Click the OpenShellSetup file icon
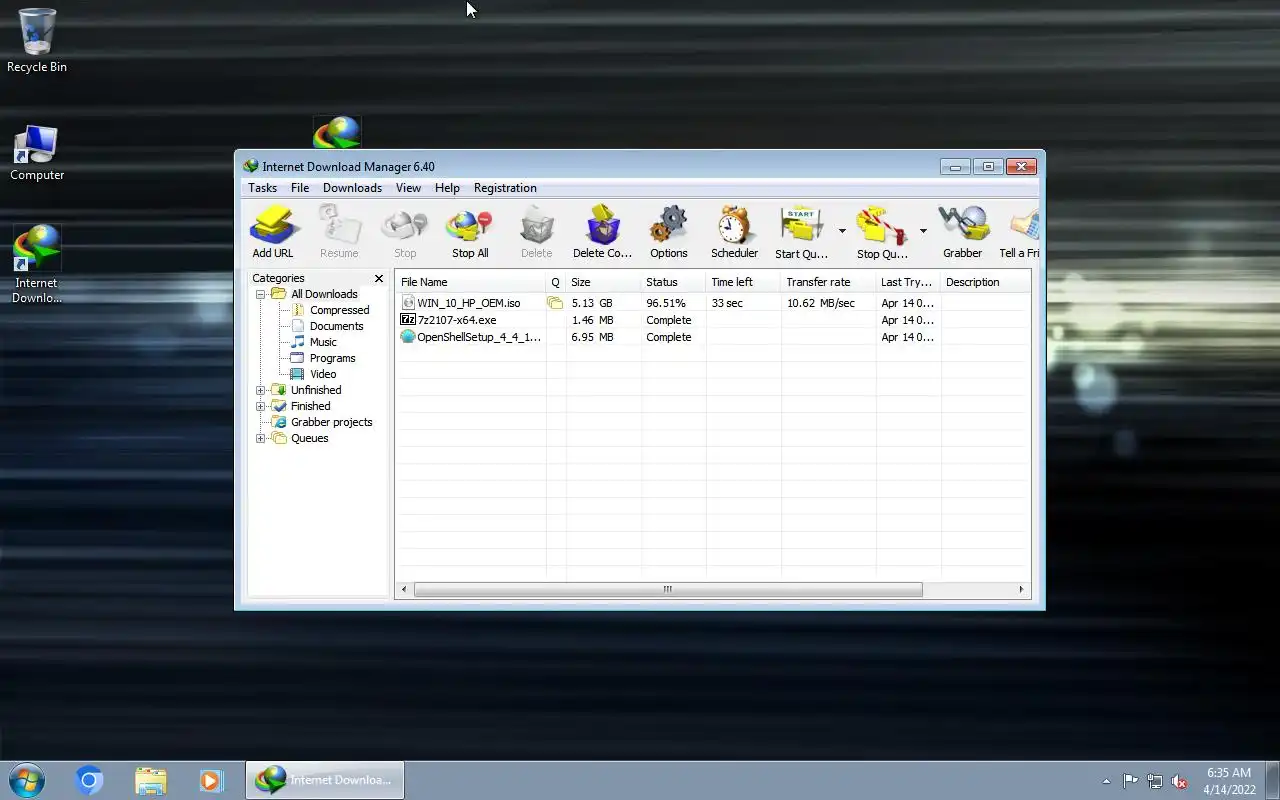The image size is (1280, 800). pos(407,337)
